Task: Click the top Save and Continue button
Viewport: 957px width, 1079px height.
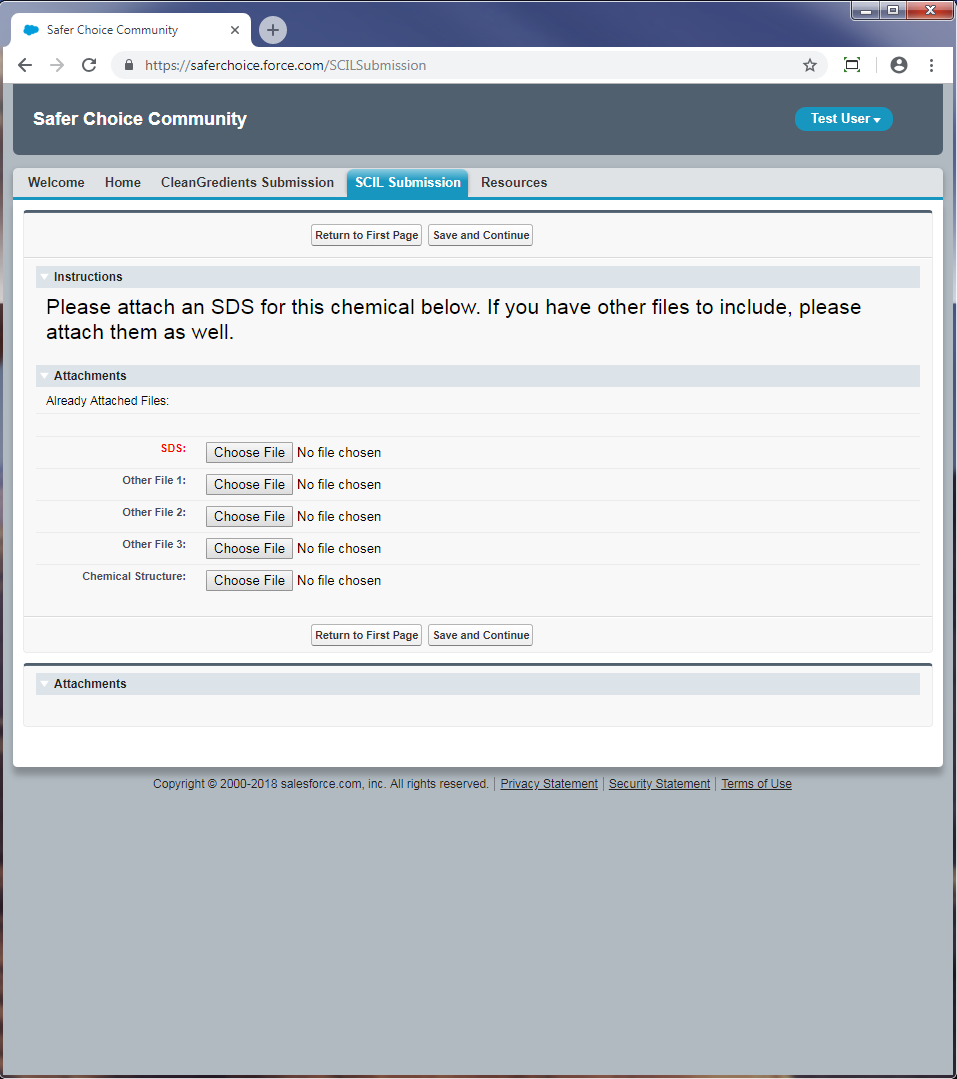Action: click(x=480, y=235)
